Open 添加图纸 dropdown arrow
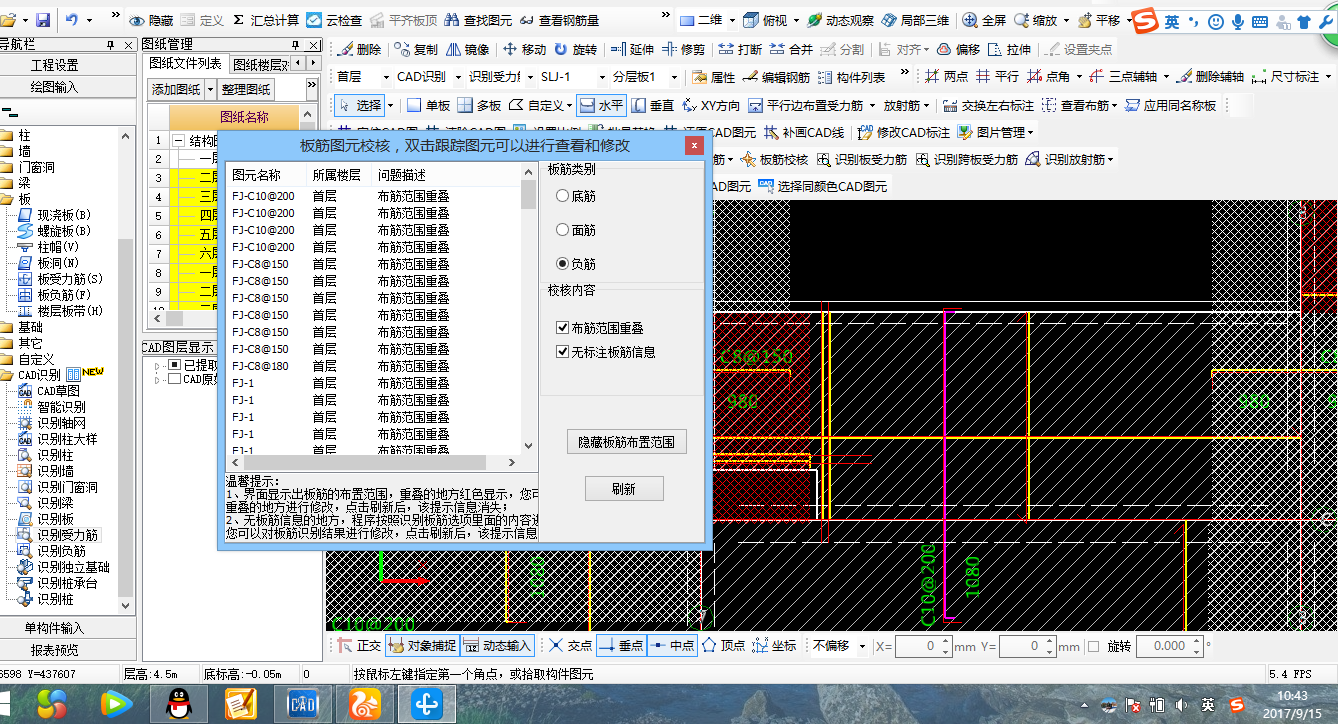The width and height of the screenshot is (1338, 724). 208,89
